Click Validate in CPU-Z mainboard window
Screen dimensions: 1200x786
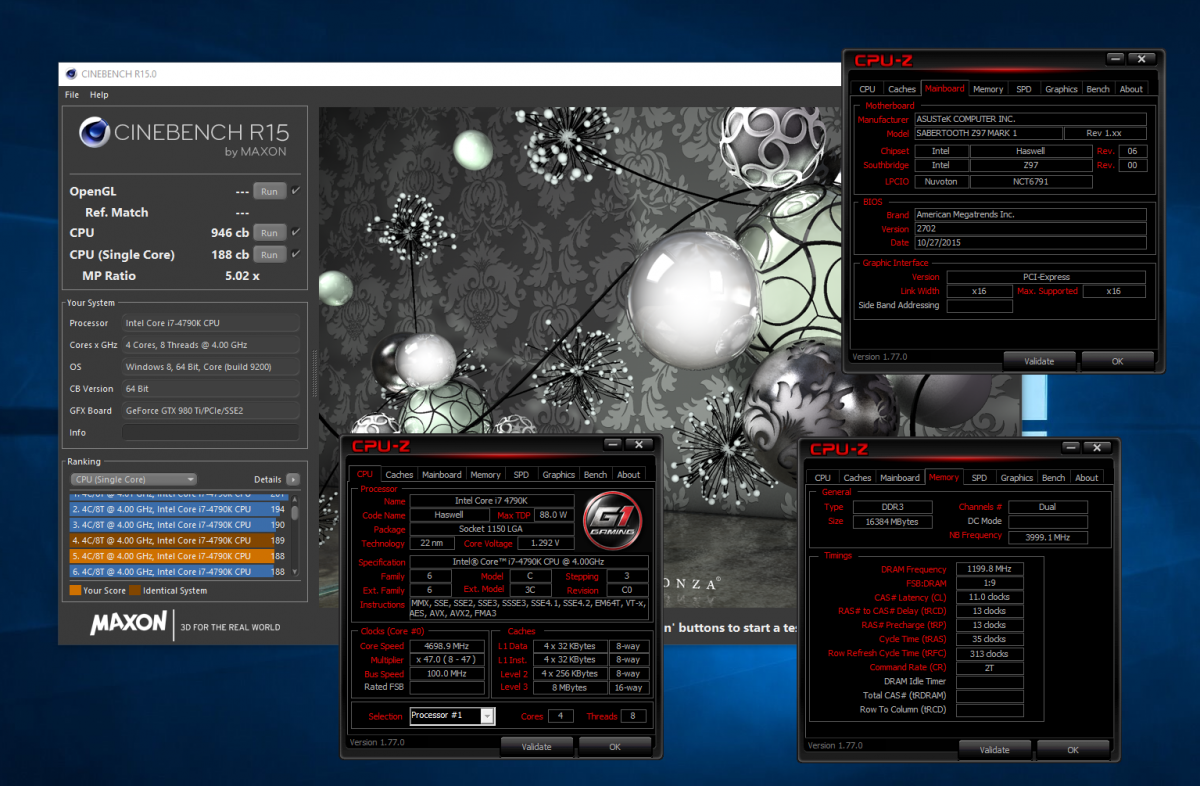click(1039, 360)
